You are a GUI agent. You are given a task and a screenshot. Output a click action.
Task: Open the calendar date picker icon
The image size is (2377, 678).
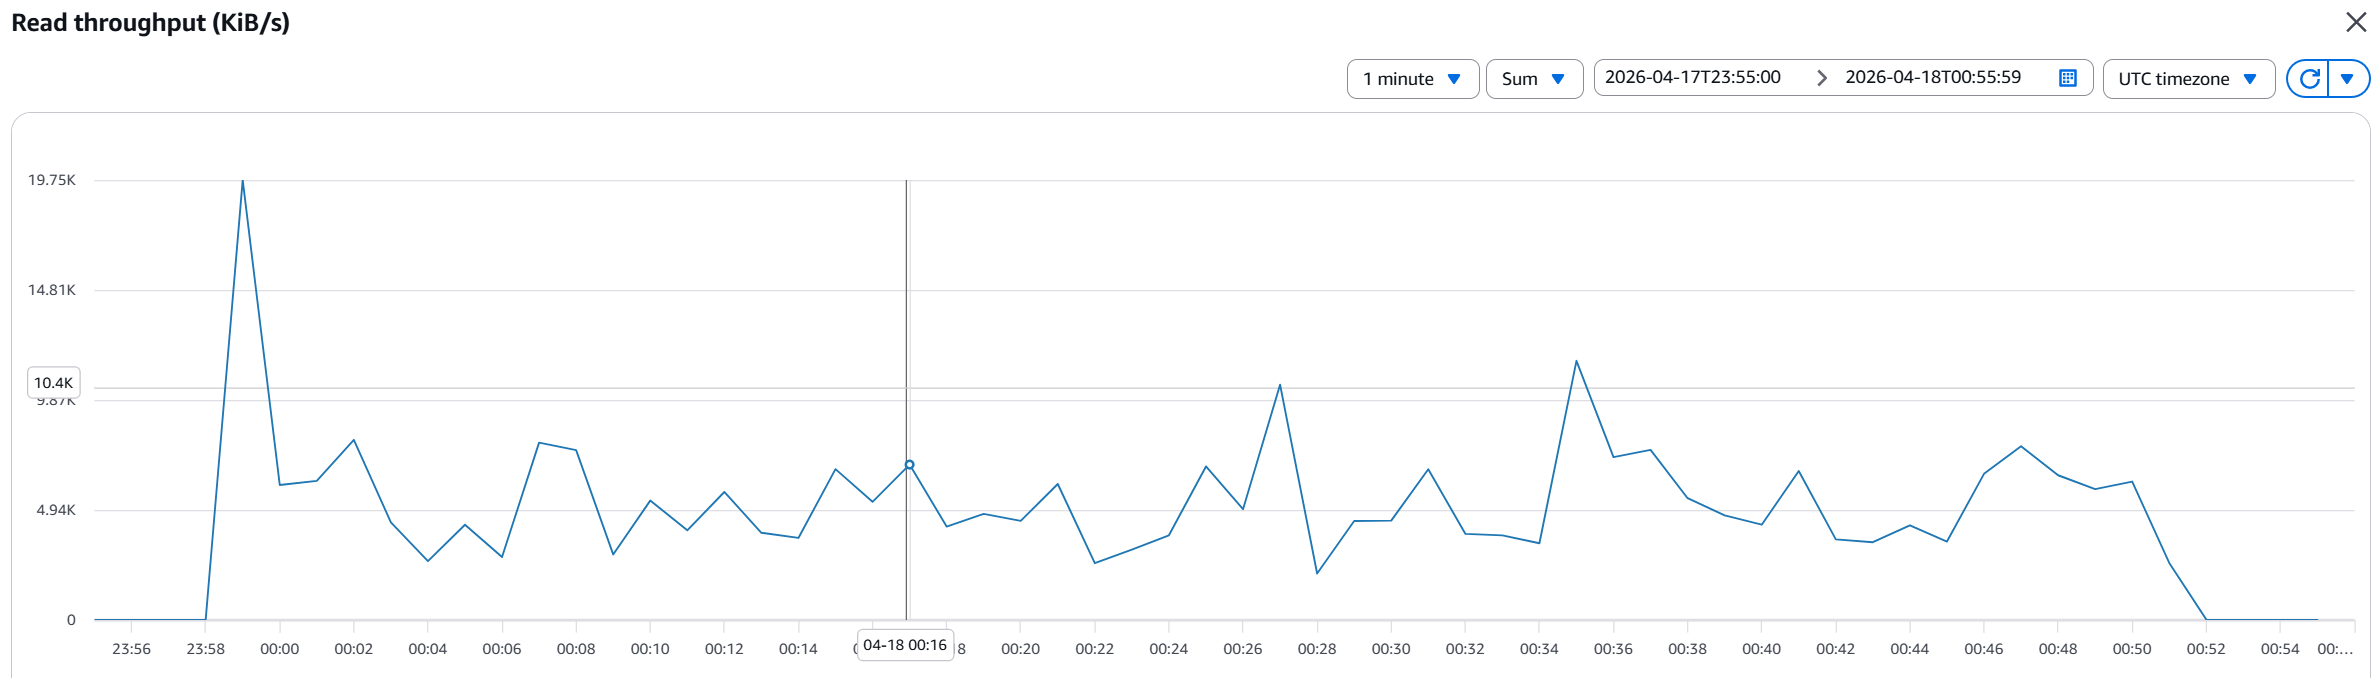pyautogui.click(x=2068, y=78)
